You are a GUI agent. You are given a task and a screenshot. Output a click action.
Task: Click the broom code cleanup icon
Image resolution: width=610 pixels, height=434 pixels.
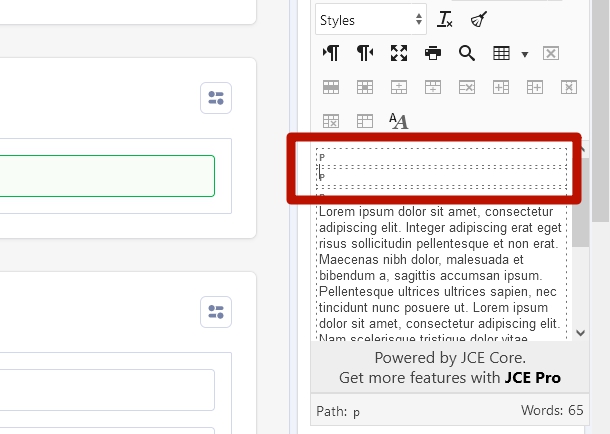point(479,19)
